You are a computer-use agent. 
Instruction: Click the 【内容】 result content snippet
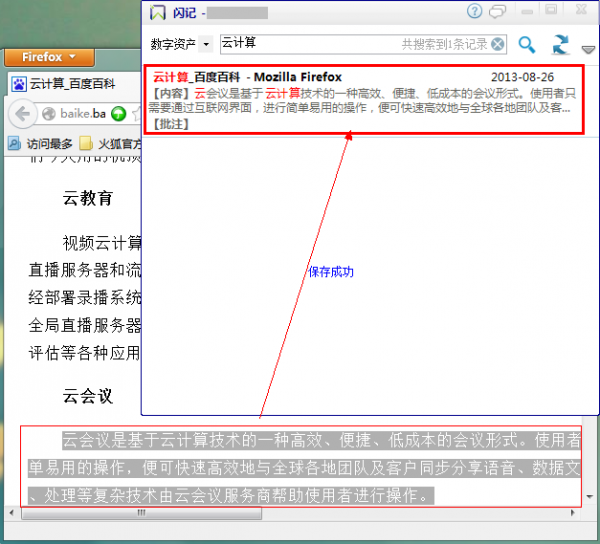click(x=362, y=101)
